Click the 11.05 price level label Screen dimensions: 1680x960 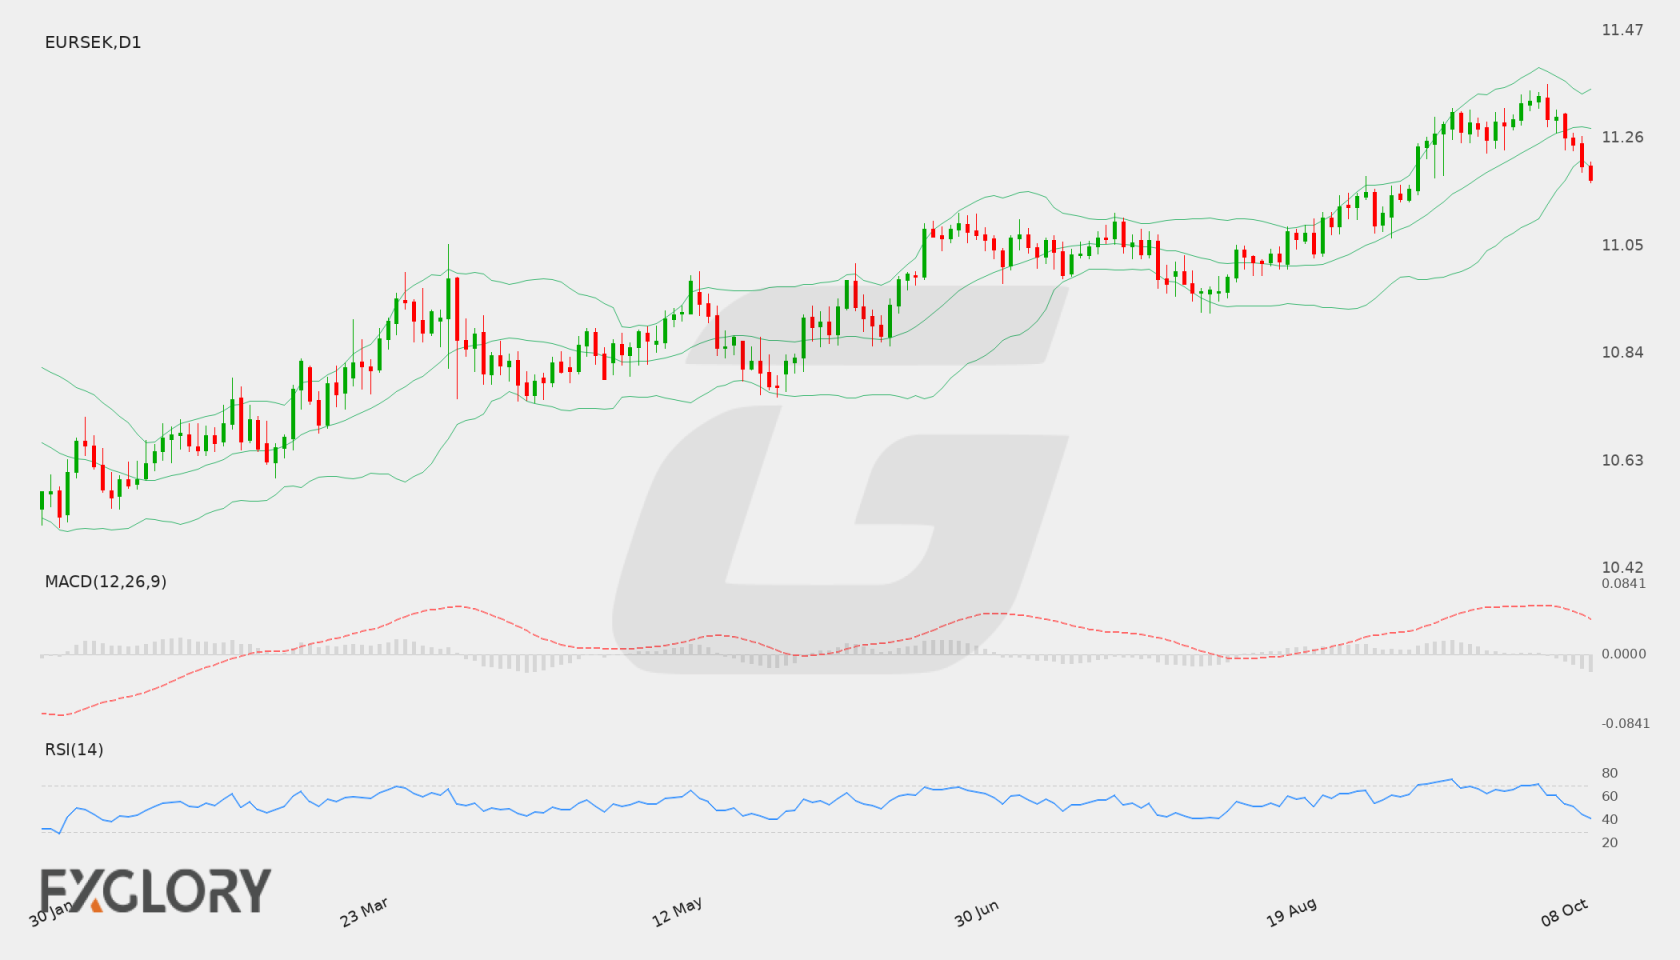point(1622,245)
